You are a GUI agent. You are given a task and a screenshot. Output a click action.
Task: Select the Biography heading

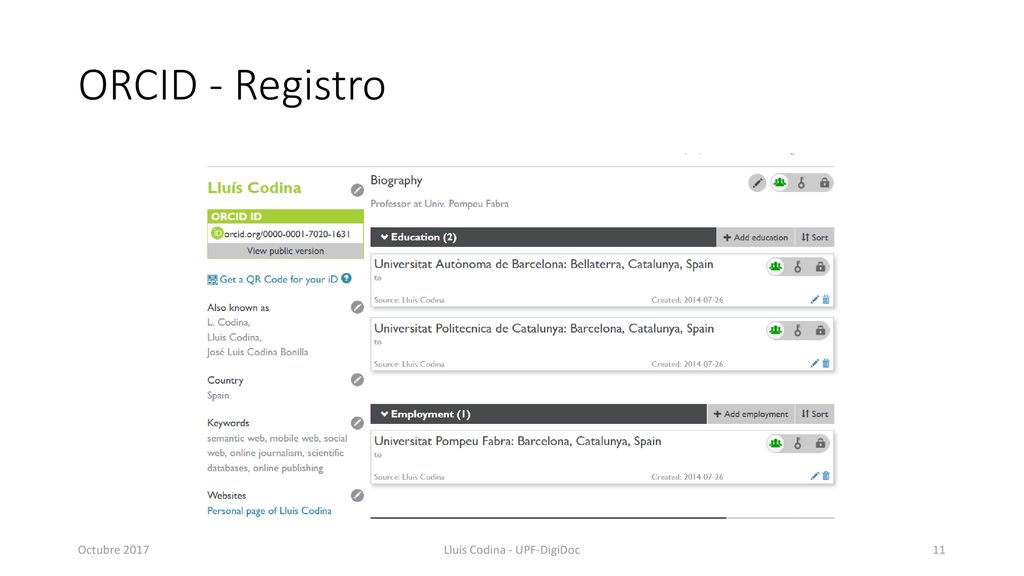click(x=396, y=180)
